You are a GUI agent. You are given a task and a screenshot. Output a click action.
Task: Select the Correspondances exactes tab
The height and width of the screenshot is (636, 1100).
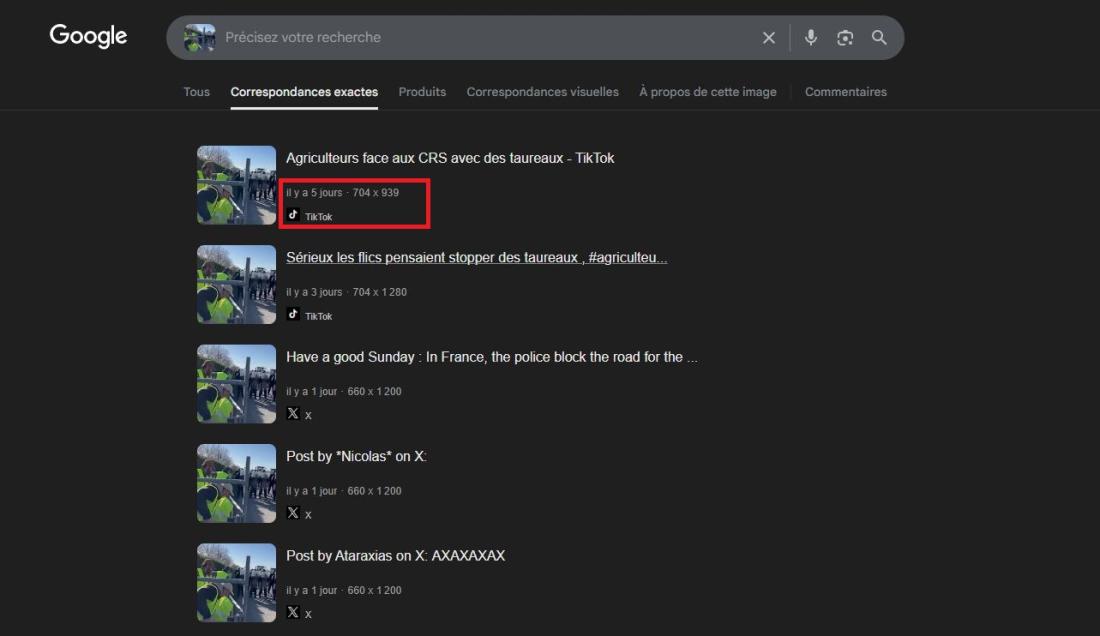(x=304, y=92)
